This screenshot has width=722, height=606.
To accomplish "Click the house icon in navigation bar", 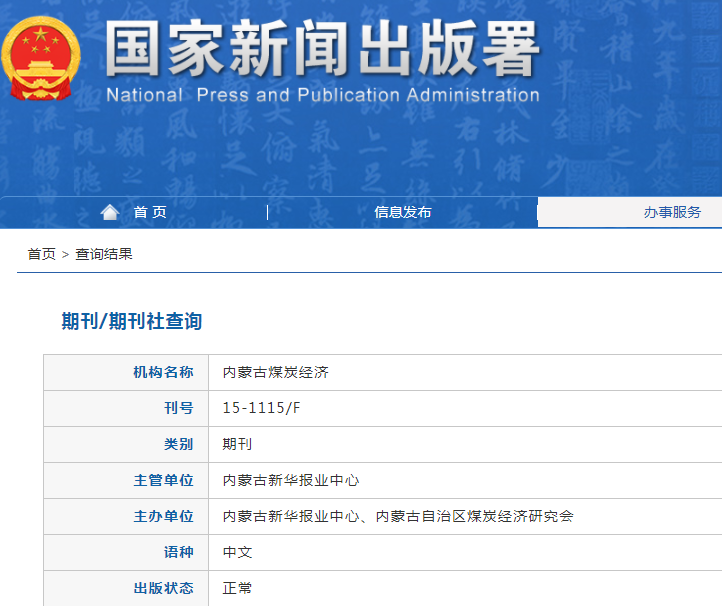I will tap(110, 212).
